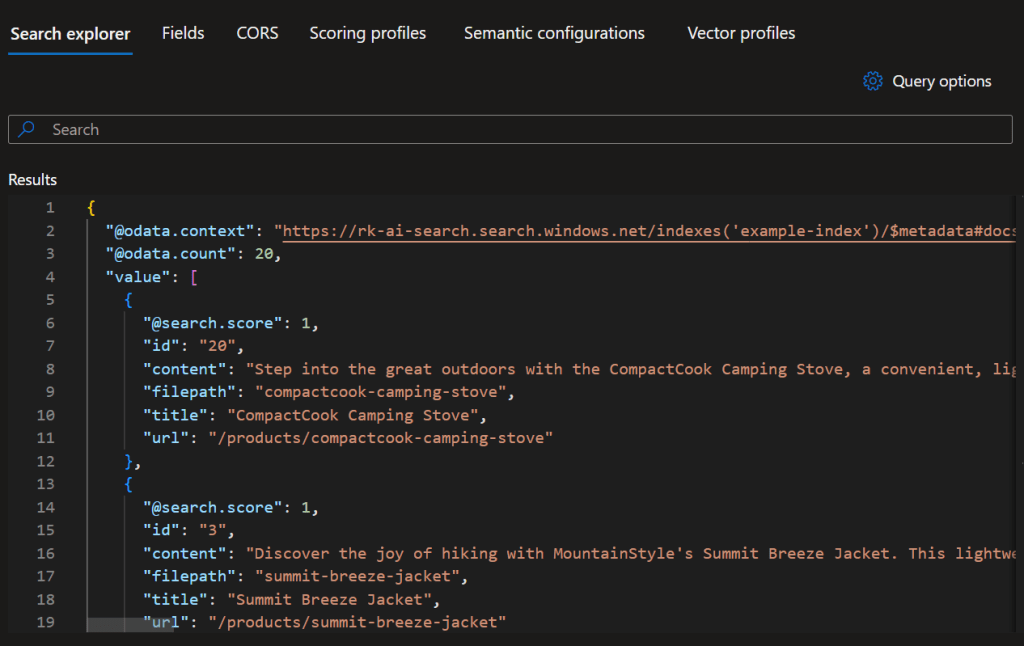The width and height of the screenshot is (1024, 646).
Task: Open the @odata.context URL link
Action: click(x=650, y=231)
